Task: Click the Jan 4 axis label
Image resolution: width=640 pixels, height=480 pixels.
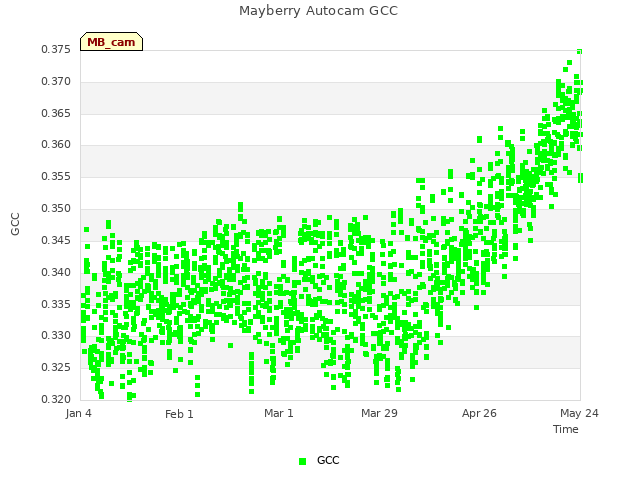Action: pyautogui.click(x=78, y=413)
